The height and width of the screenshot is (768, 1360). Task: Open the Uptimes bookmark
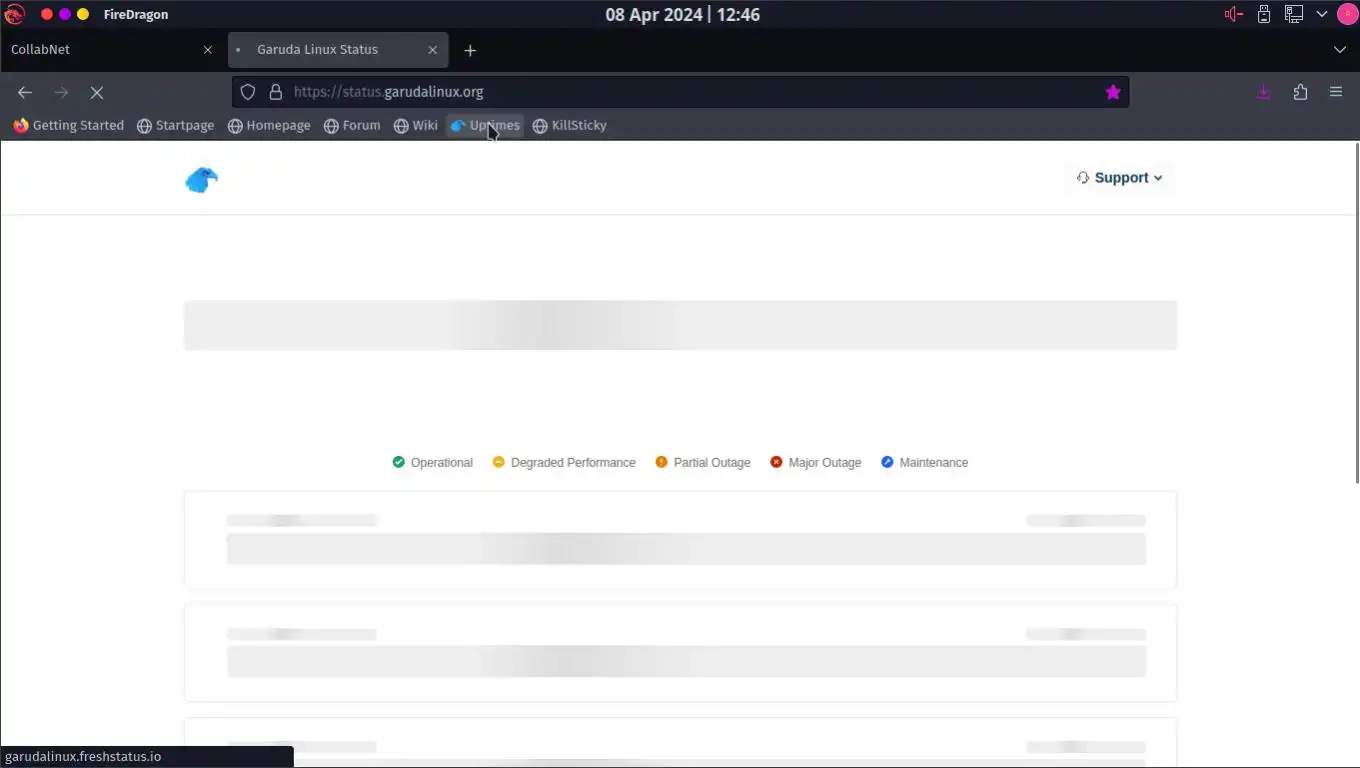(485, 126)
